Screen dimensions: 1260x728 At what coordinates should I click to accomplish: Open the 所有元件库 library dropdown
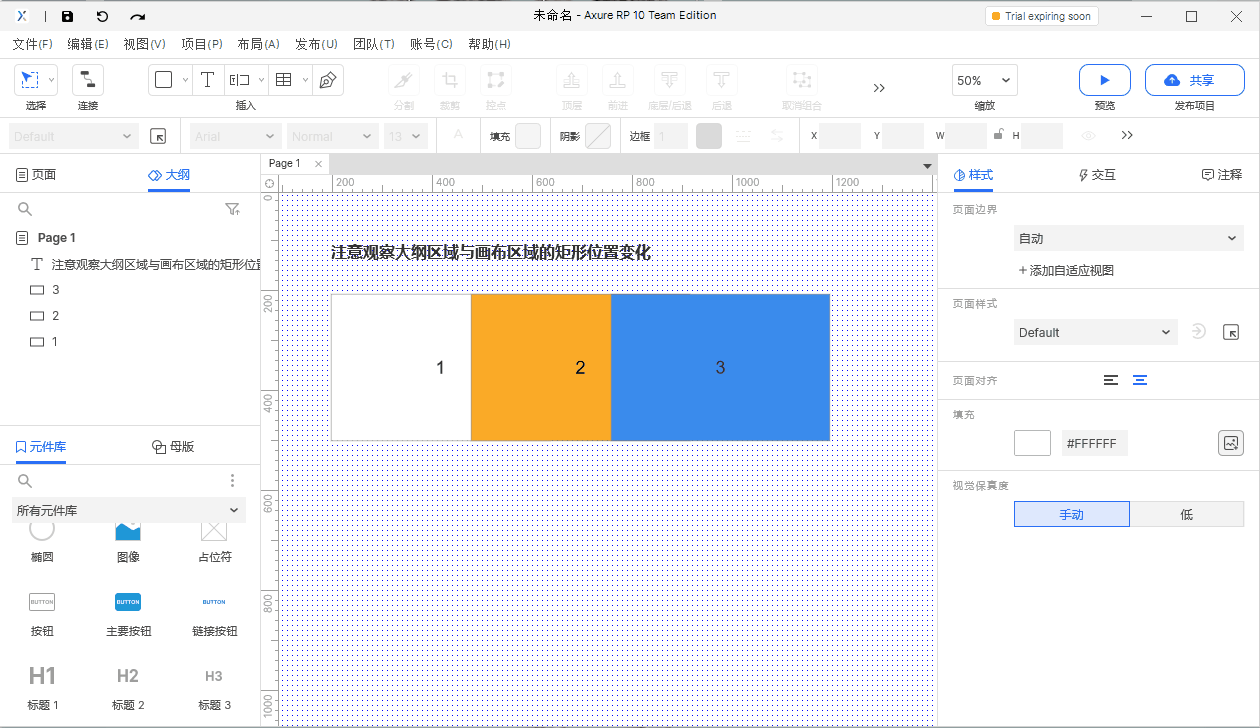(129, 510)
